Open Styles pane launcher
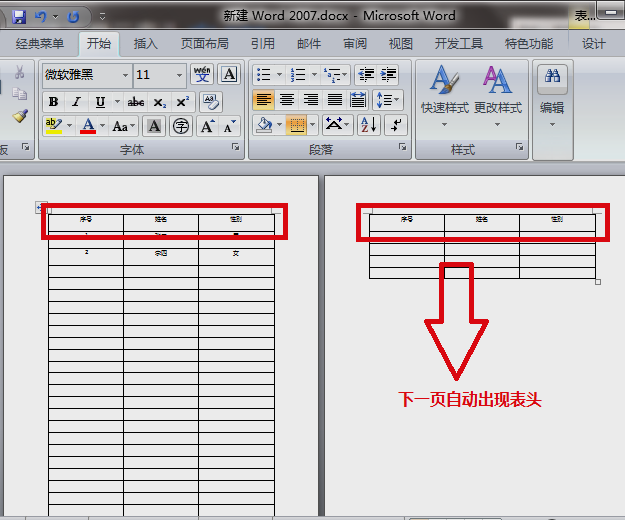 click(519, 147)
